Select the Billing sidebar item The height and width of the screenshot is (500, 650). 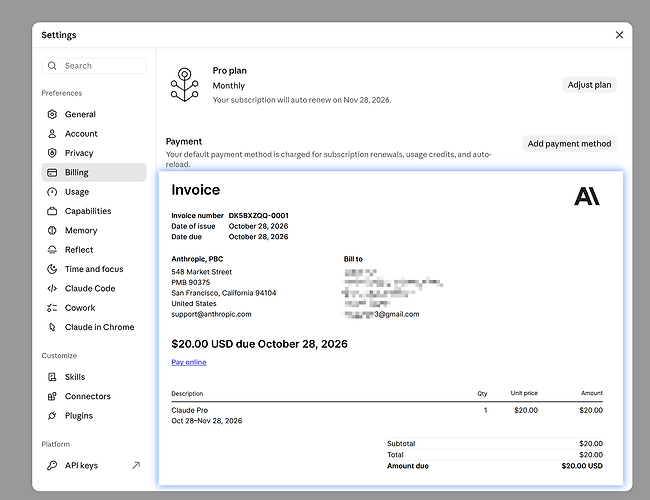click(x=94, y=172)
